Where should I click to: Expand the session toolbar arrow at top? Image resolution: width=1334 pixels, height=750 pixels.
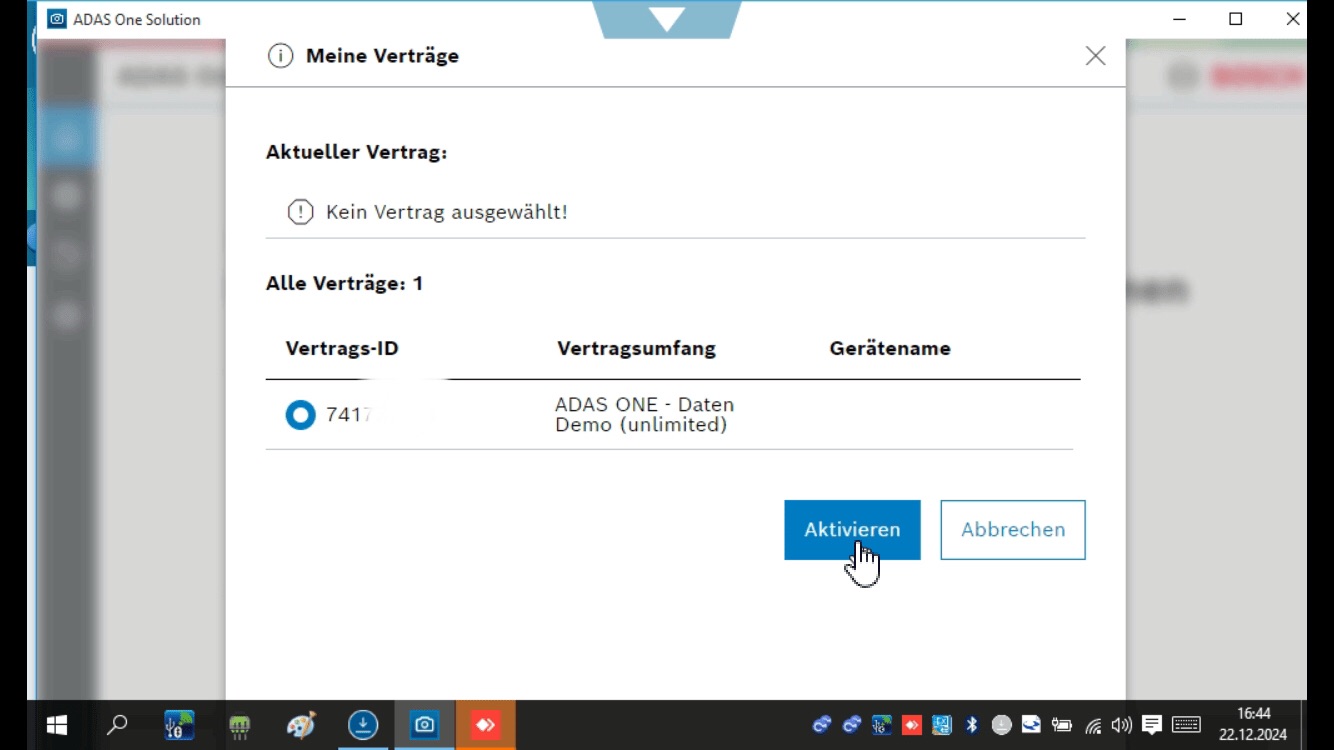[x=666, y=18]
